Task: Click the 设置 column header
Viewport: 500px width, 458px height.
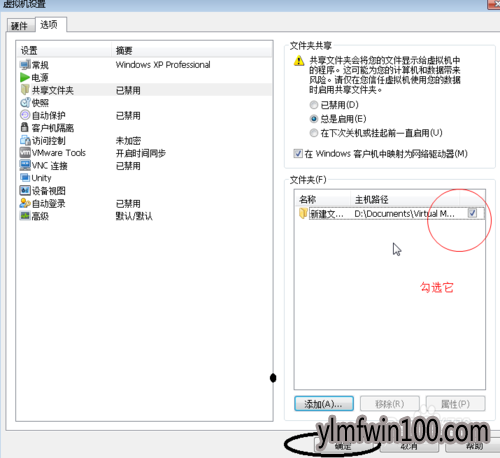Action: point(64,50)
